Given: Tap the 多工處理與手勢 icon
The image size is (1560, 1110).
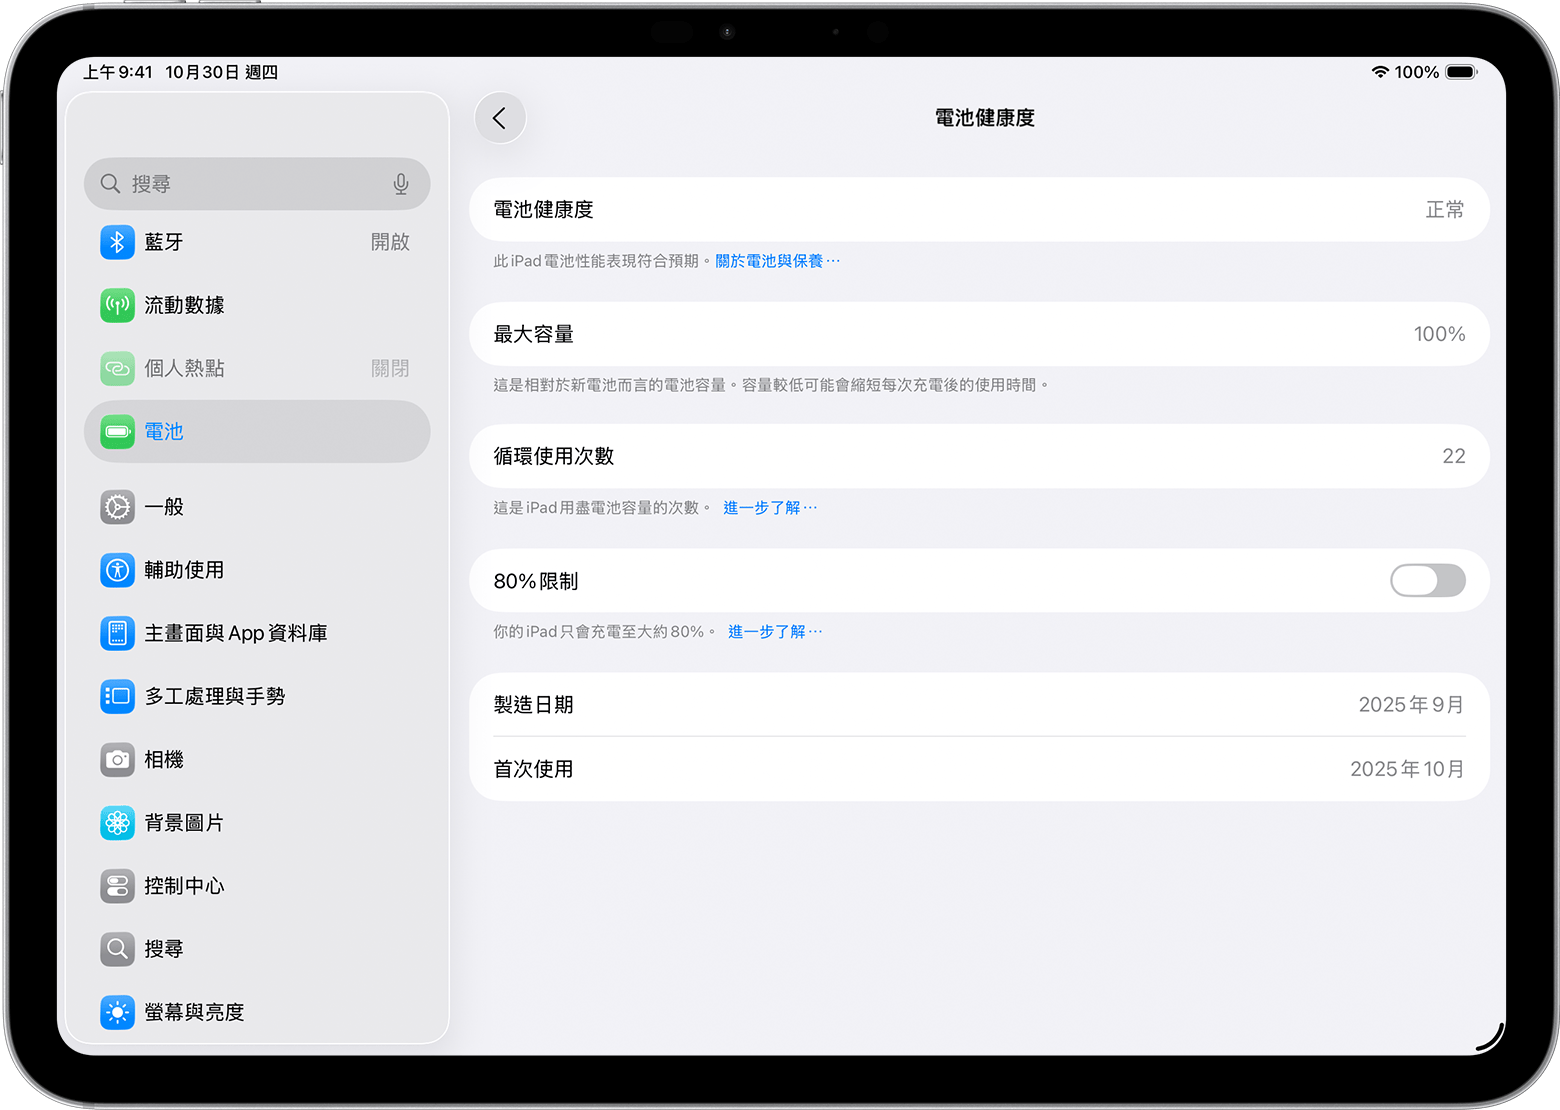Looking at the screenshot, I should coord(117,696).
